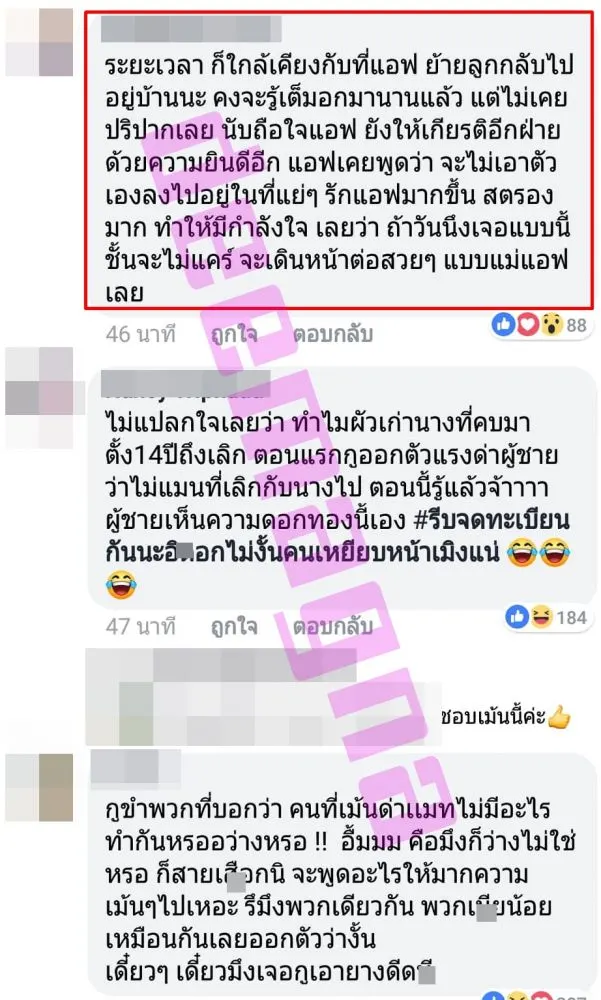Screen dimensions: 601x1000
Task: Click ตอบกลับ under the 47 นาที comment
Action: pyautogui.click(x=332, y=626)
